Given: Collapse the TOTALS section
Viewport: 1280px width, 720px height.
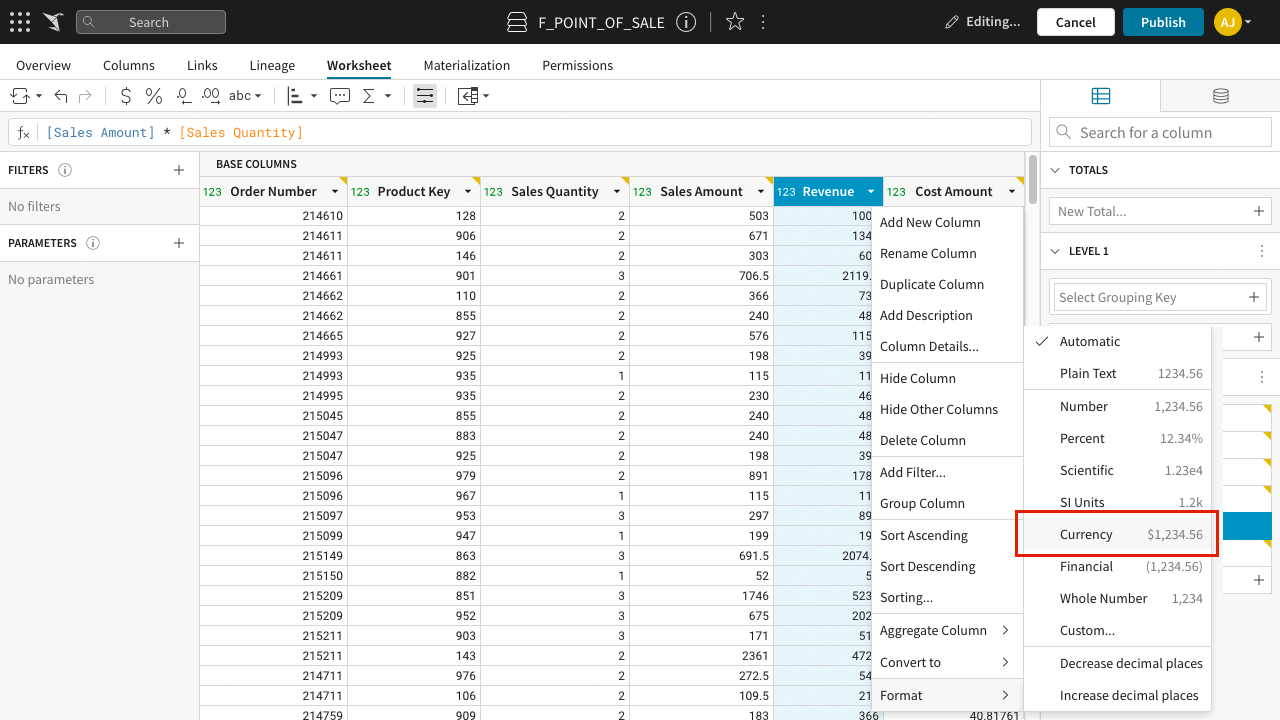Looking at the screenshot, I should tap(1054, 170).
